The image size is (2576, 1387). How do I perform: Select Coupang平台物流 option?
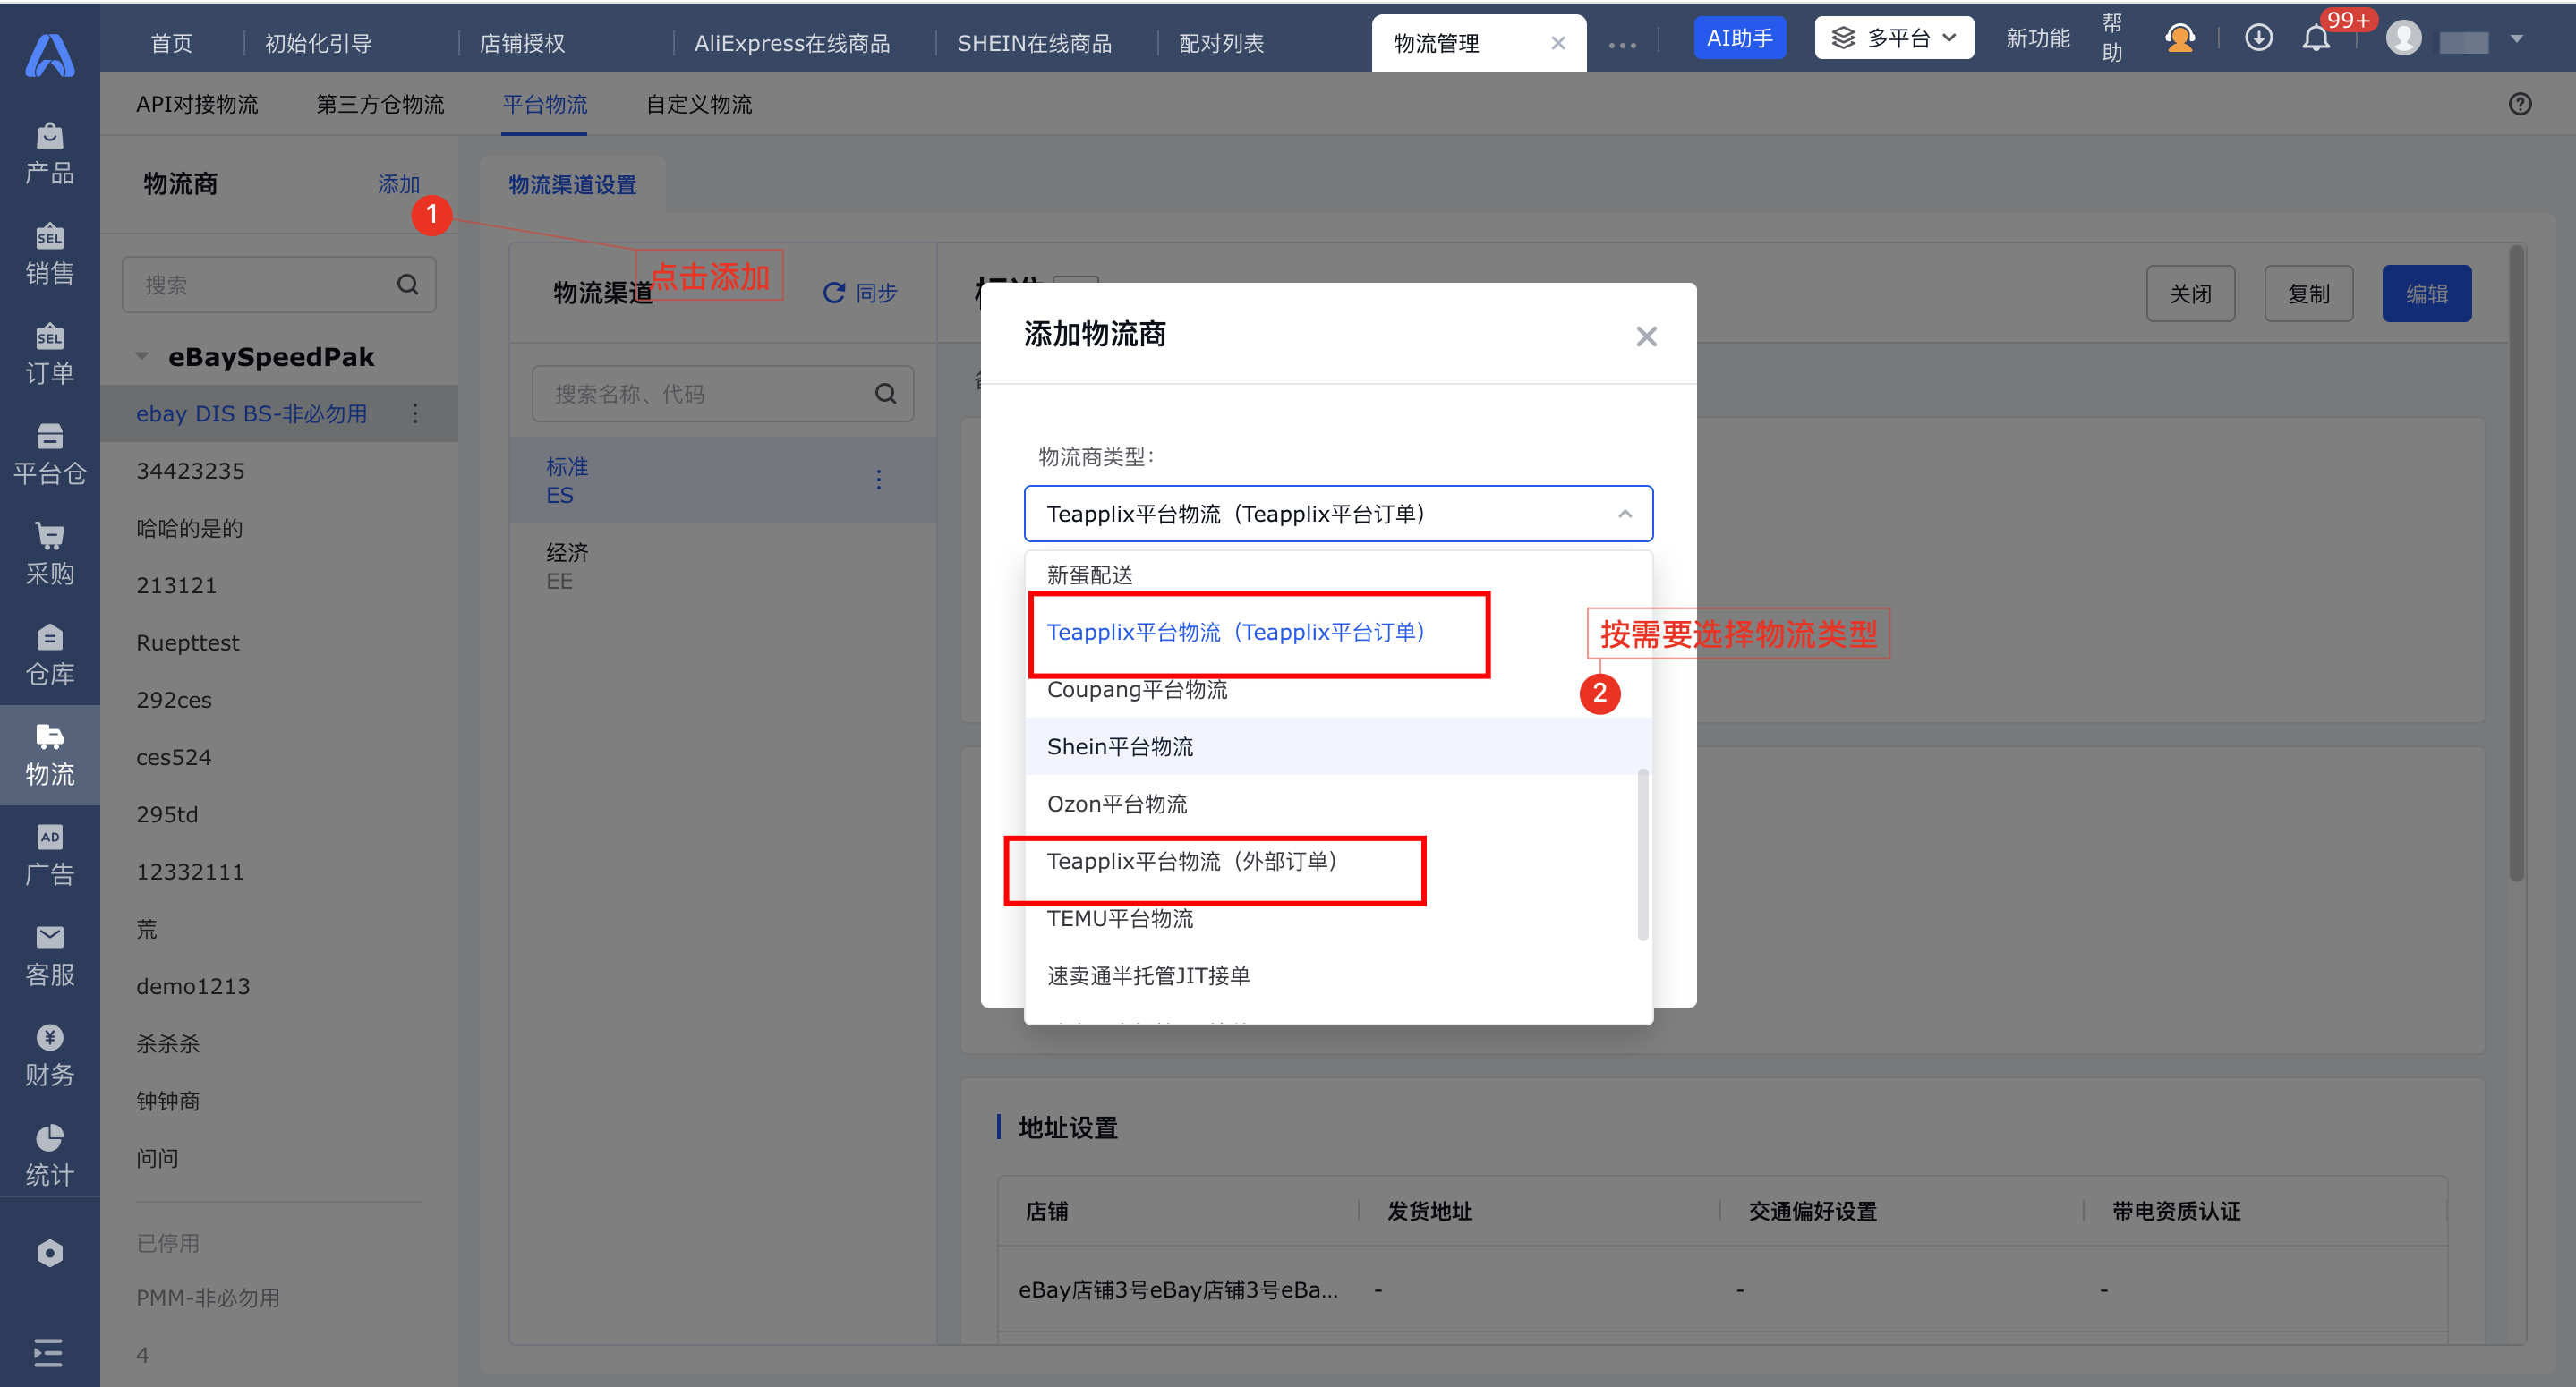coord(1338,689)
